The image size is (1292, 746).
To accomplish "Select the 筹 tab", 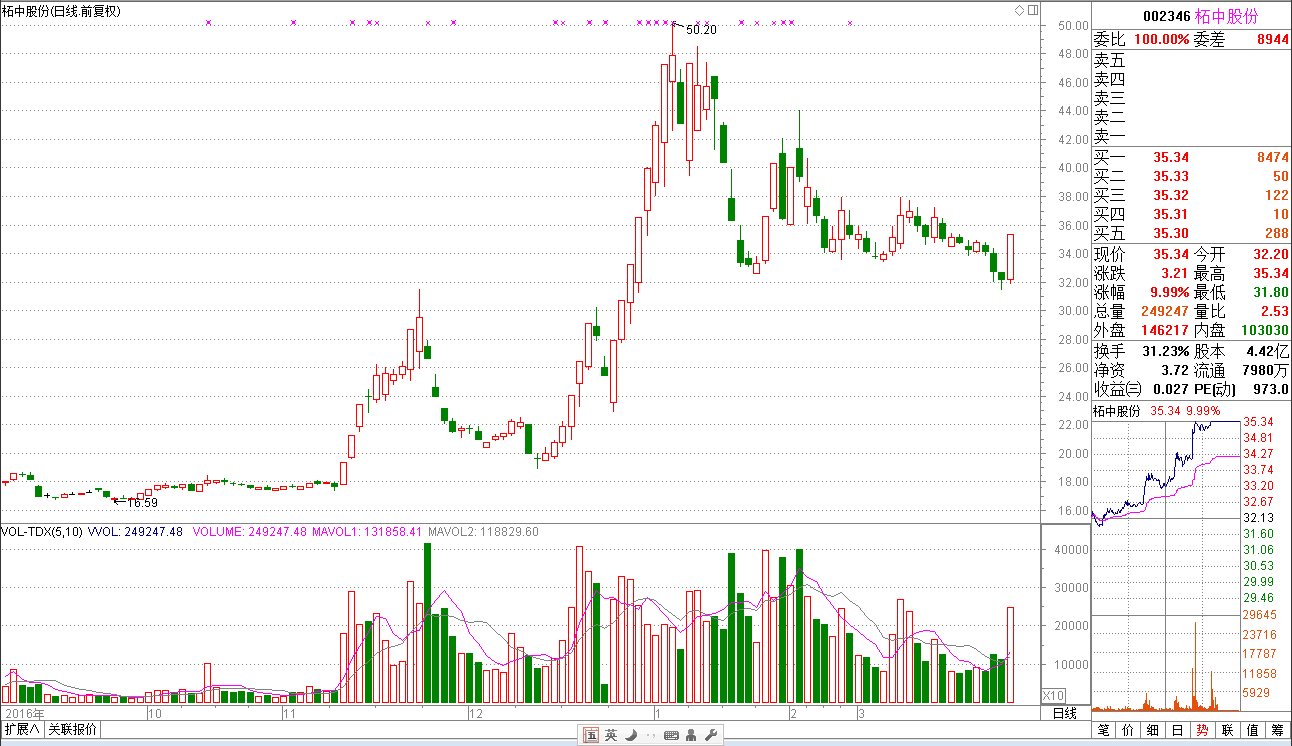I will 1279,730.
